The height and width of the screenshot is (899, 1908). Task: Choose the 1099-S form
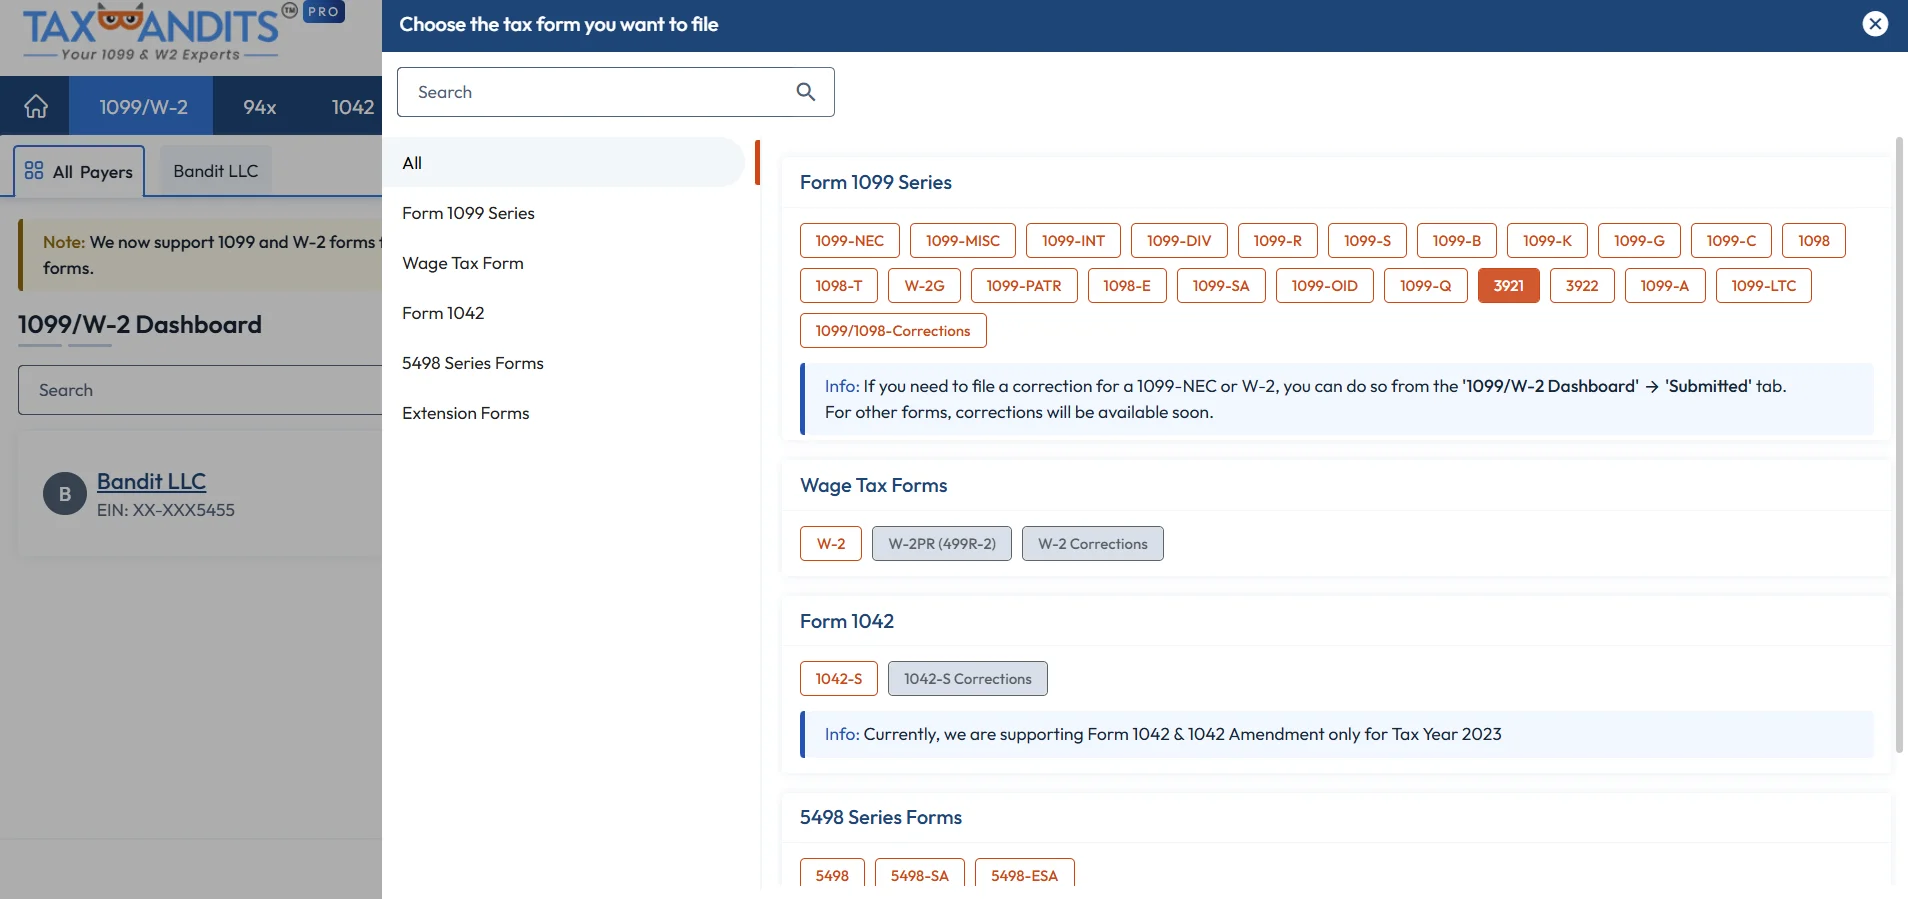(x=1367, y=241)
